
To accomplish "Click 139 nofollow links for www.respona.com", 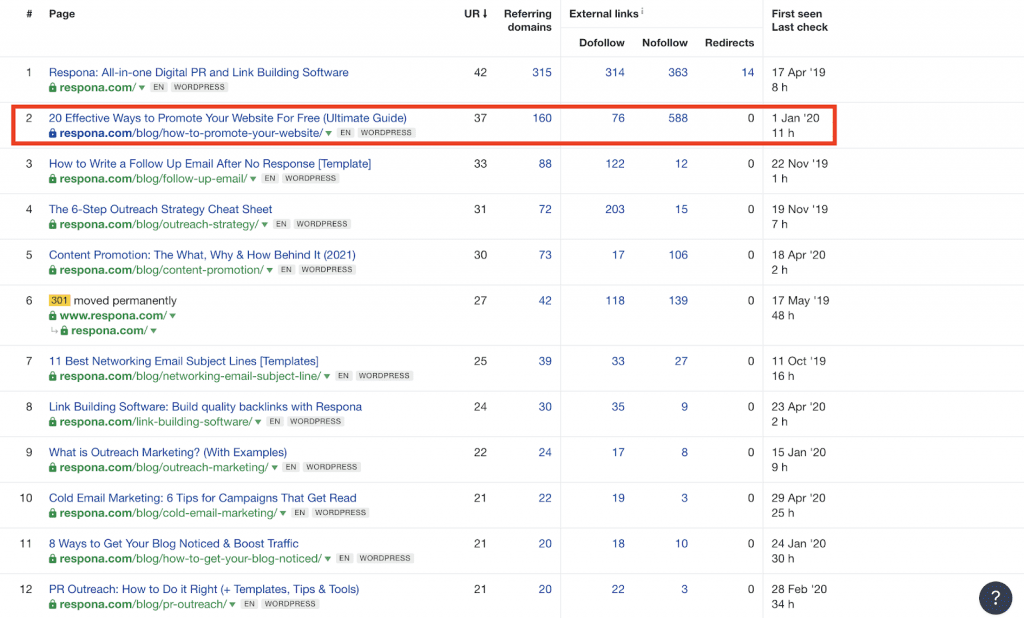I will (x=678, y=301).
